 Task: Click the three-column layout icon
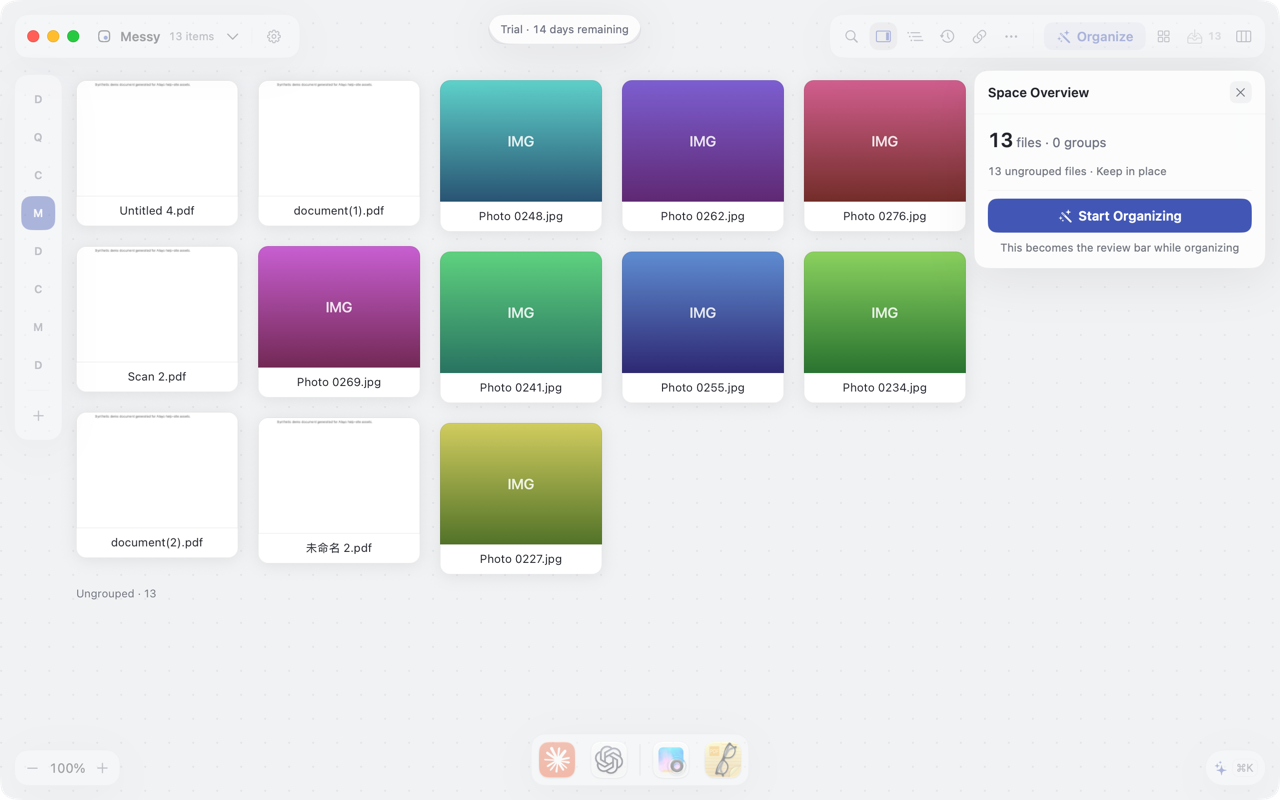point(1243,37)
